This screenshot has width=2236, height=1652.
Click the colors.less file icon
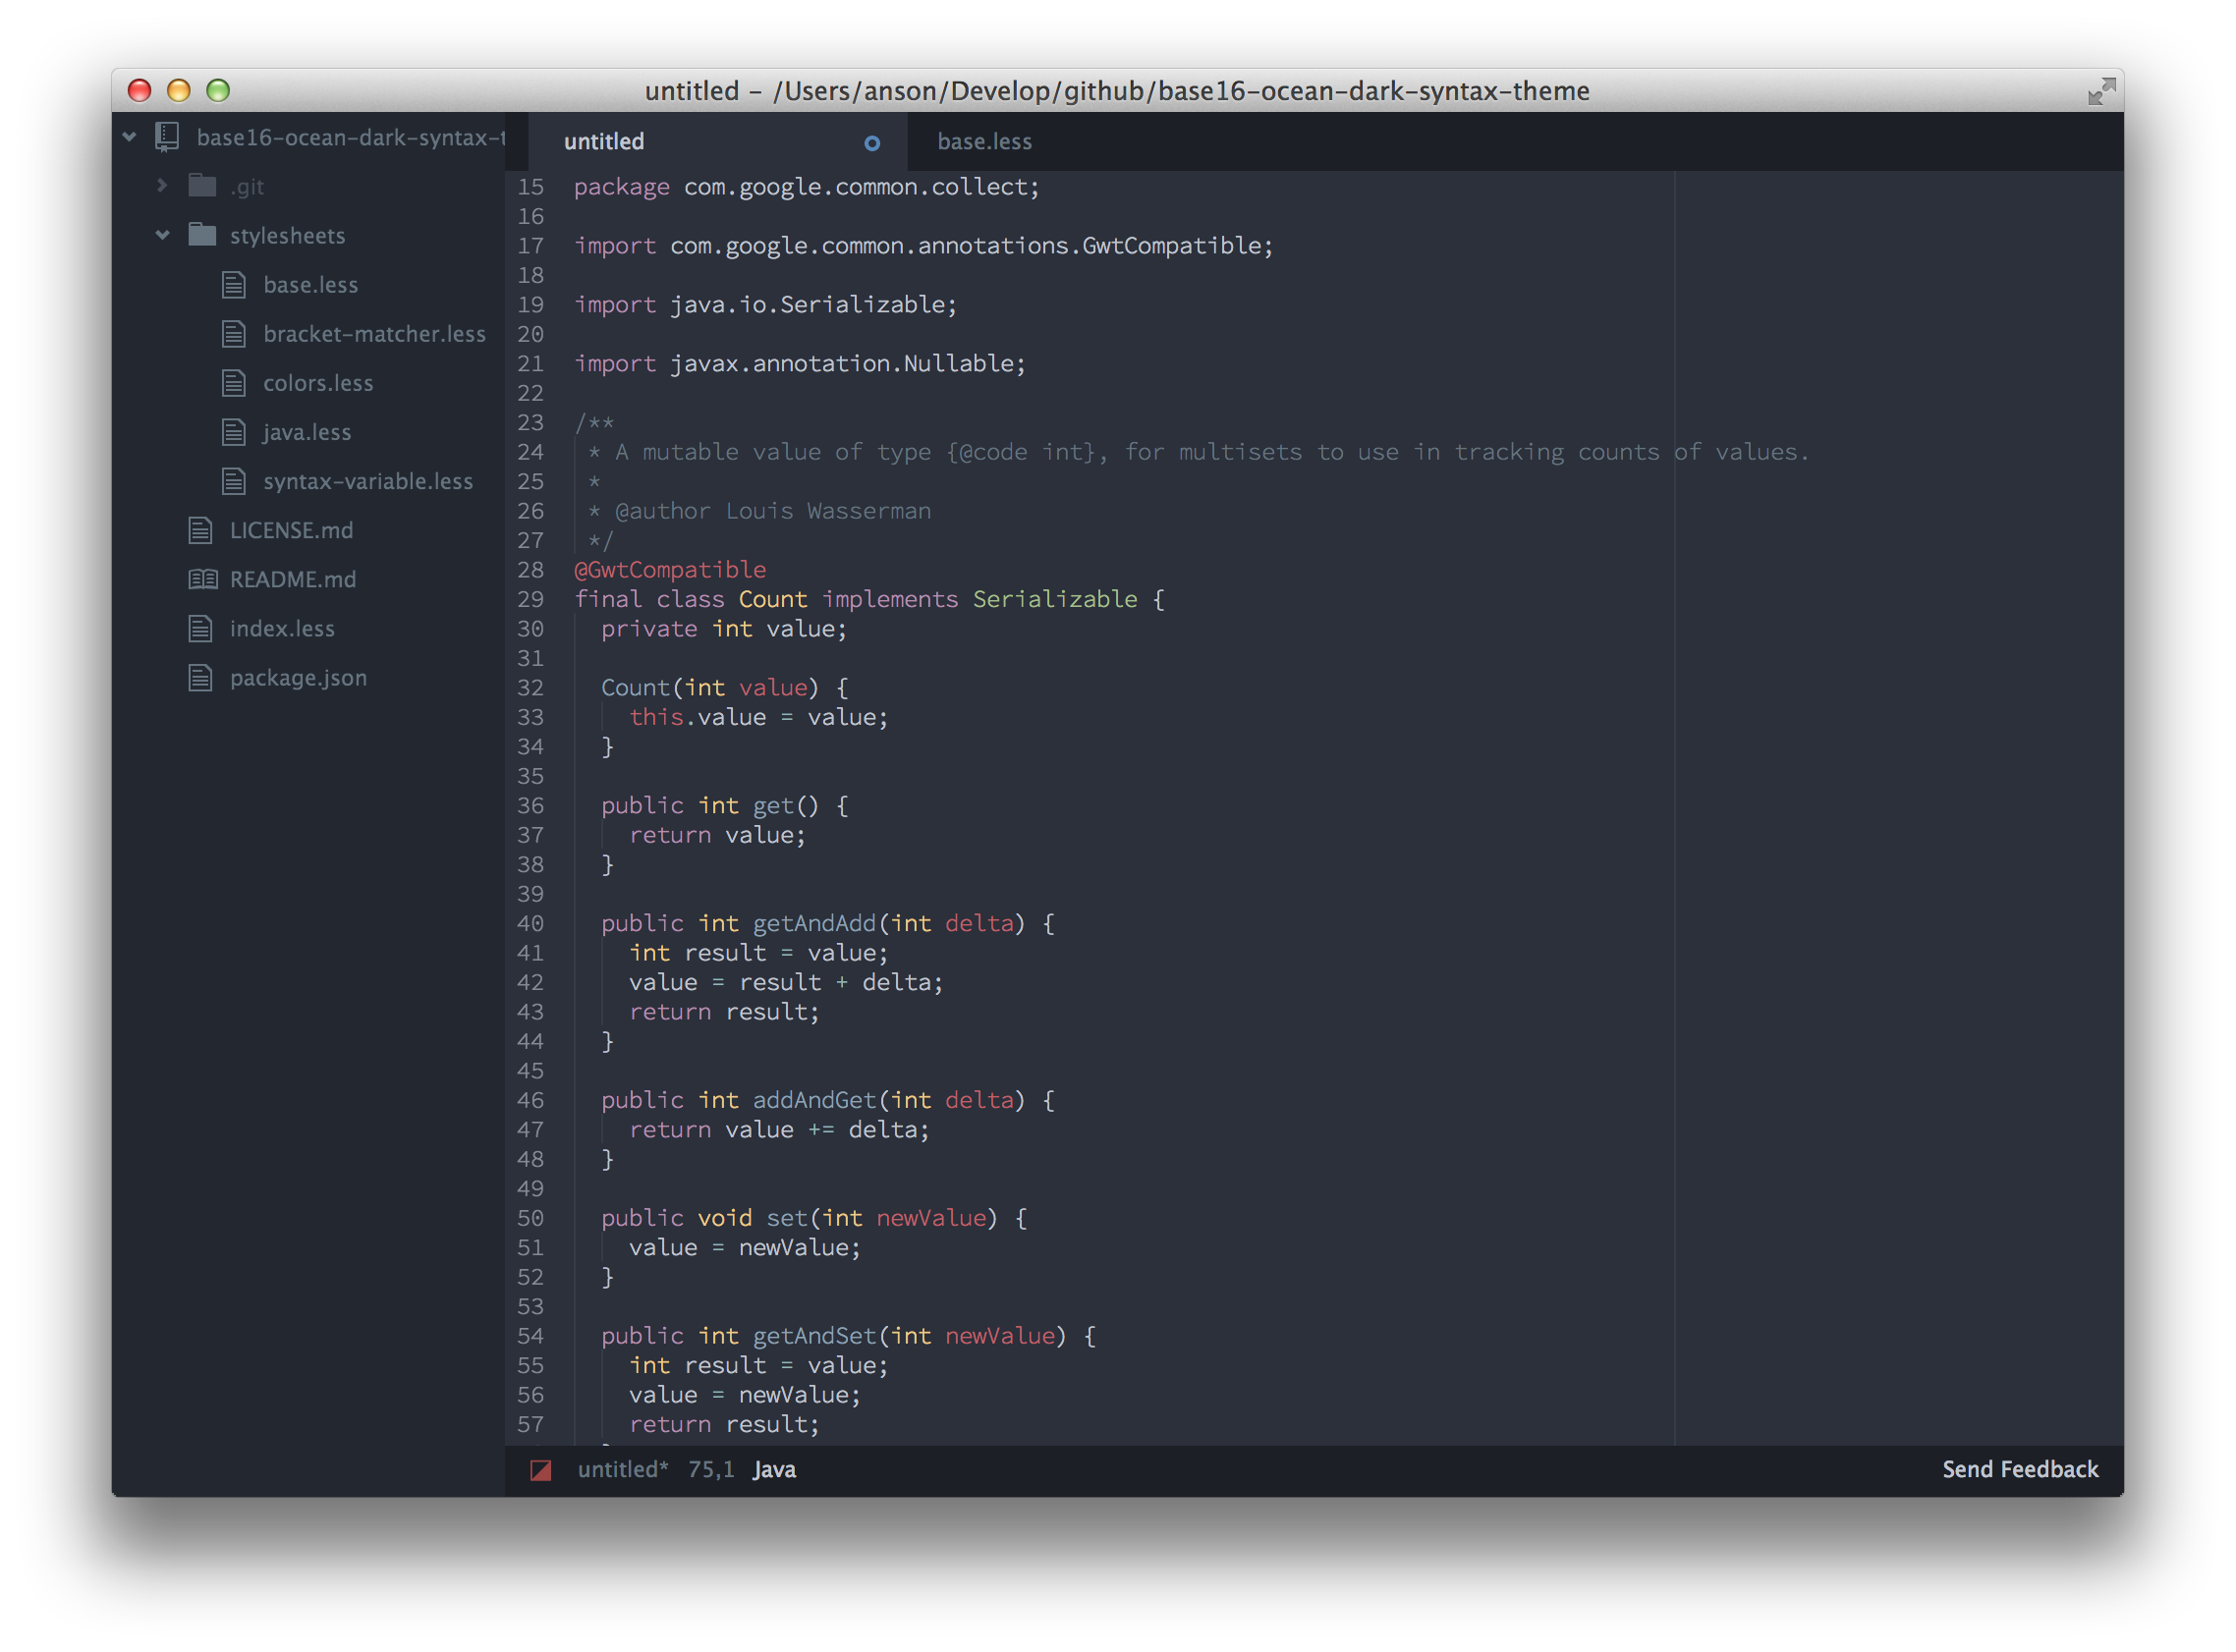[234, 383]
